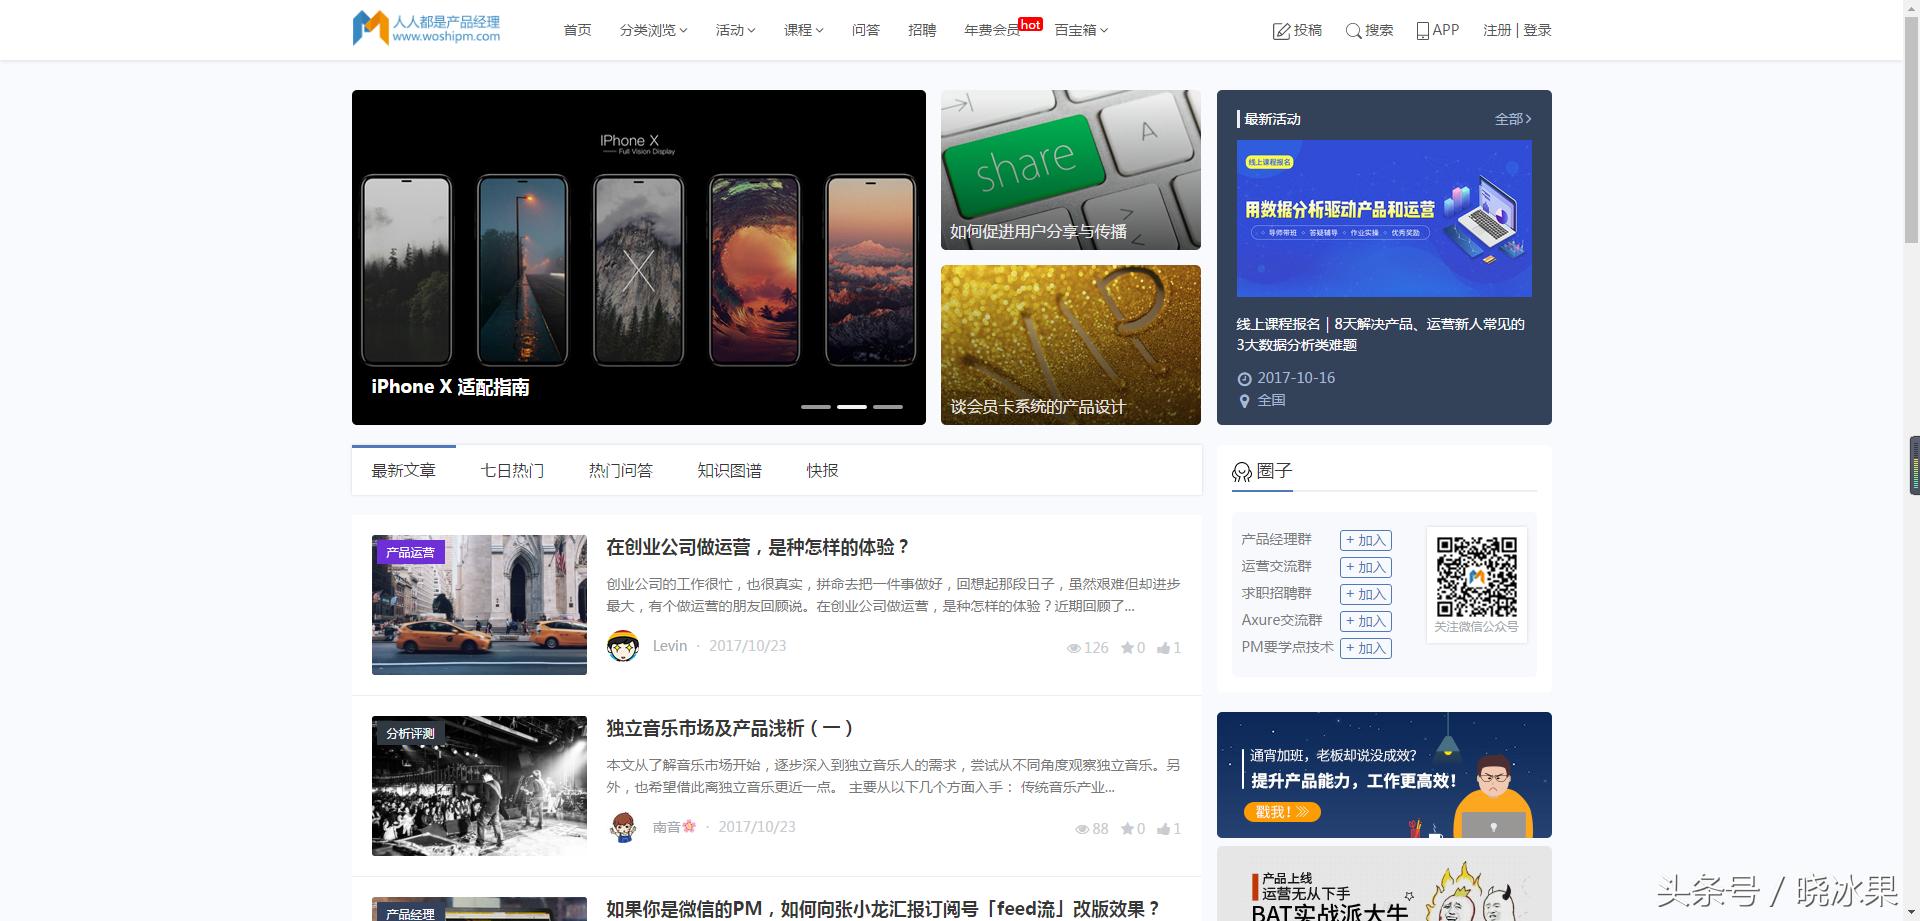Click the WeChat QR code image
This screenshot has width=1920, height=921.
1475,578
